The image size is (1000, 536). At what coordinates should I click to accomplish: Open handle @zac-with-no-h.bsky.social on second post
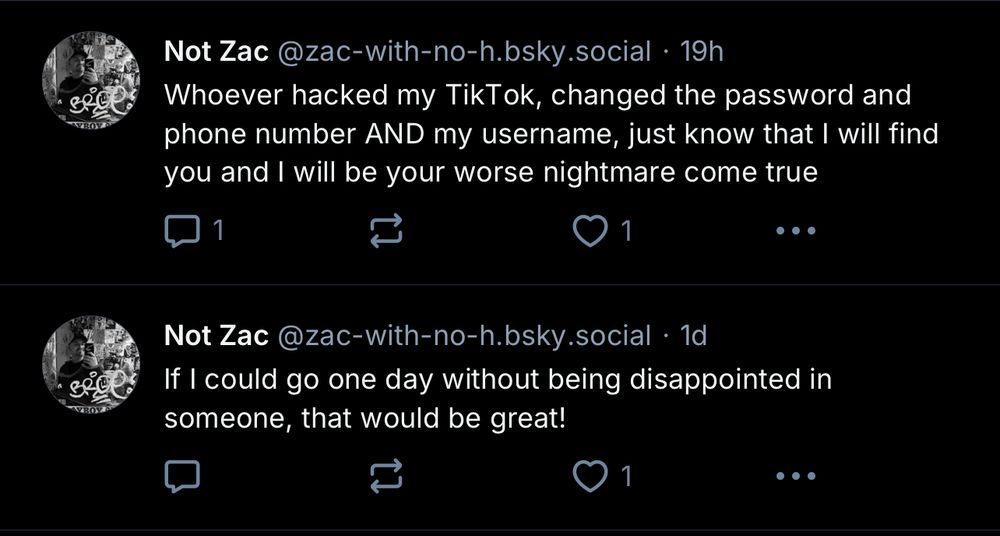click(x=463, y=335)
